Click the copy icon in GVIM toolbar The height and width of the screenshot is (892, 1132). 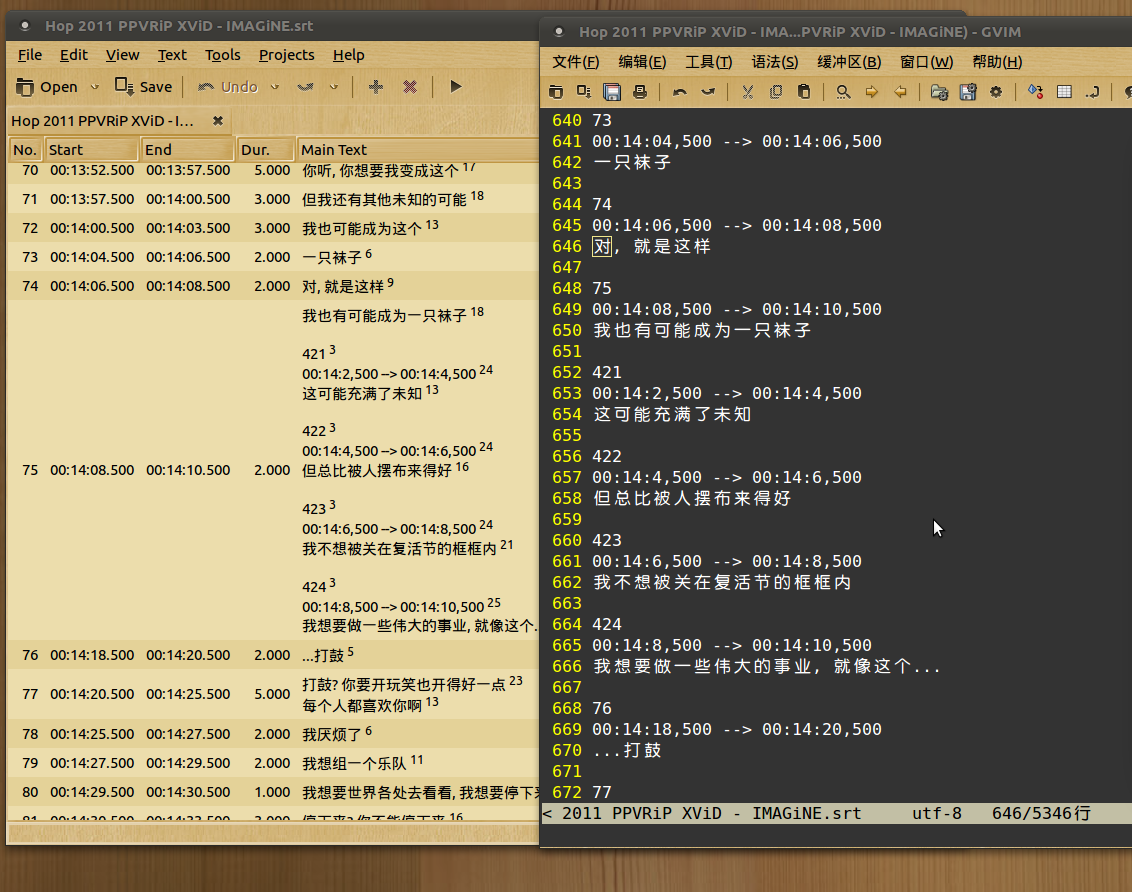pos(776,92)
